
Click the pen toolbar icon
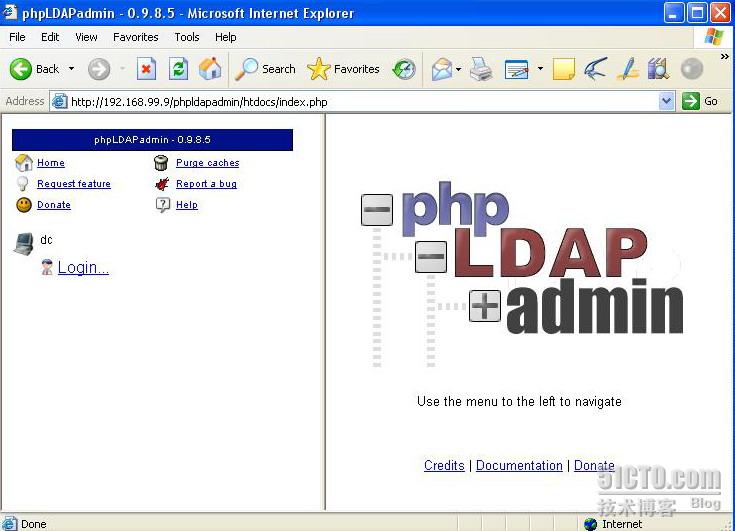[628, 69]
